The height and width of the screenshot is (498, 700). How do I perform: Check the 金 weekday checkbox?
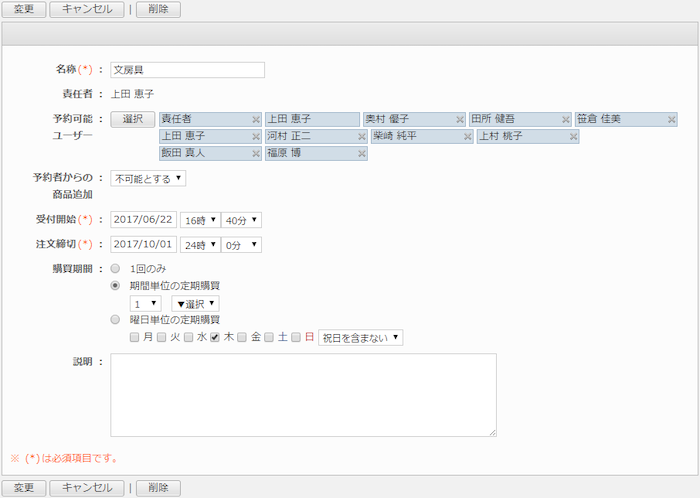pos(242,338)
